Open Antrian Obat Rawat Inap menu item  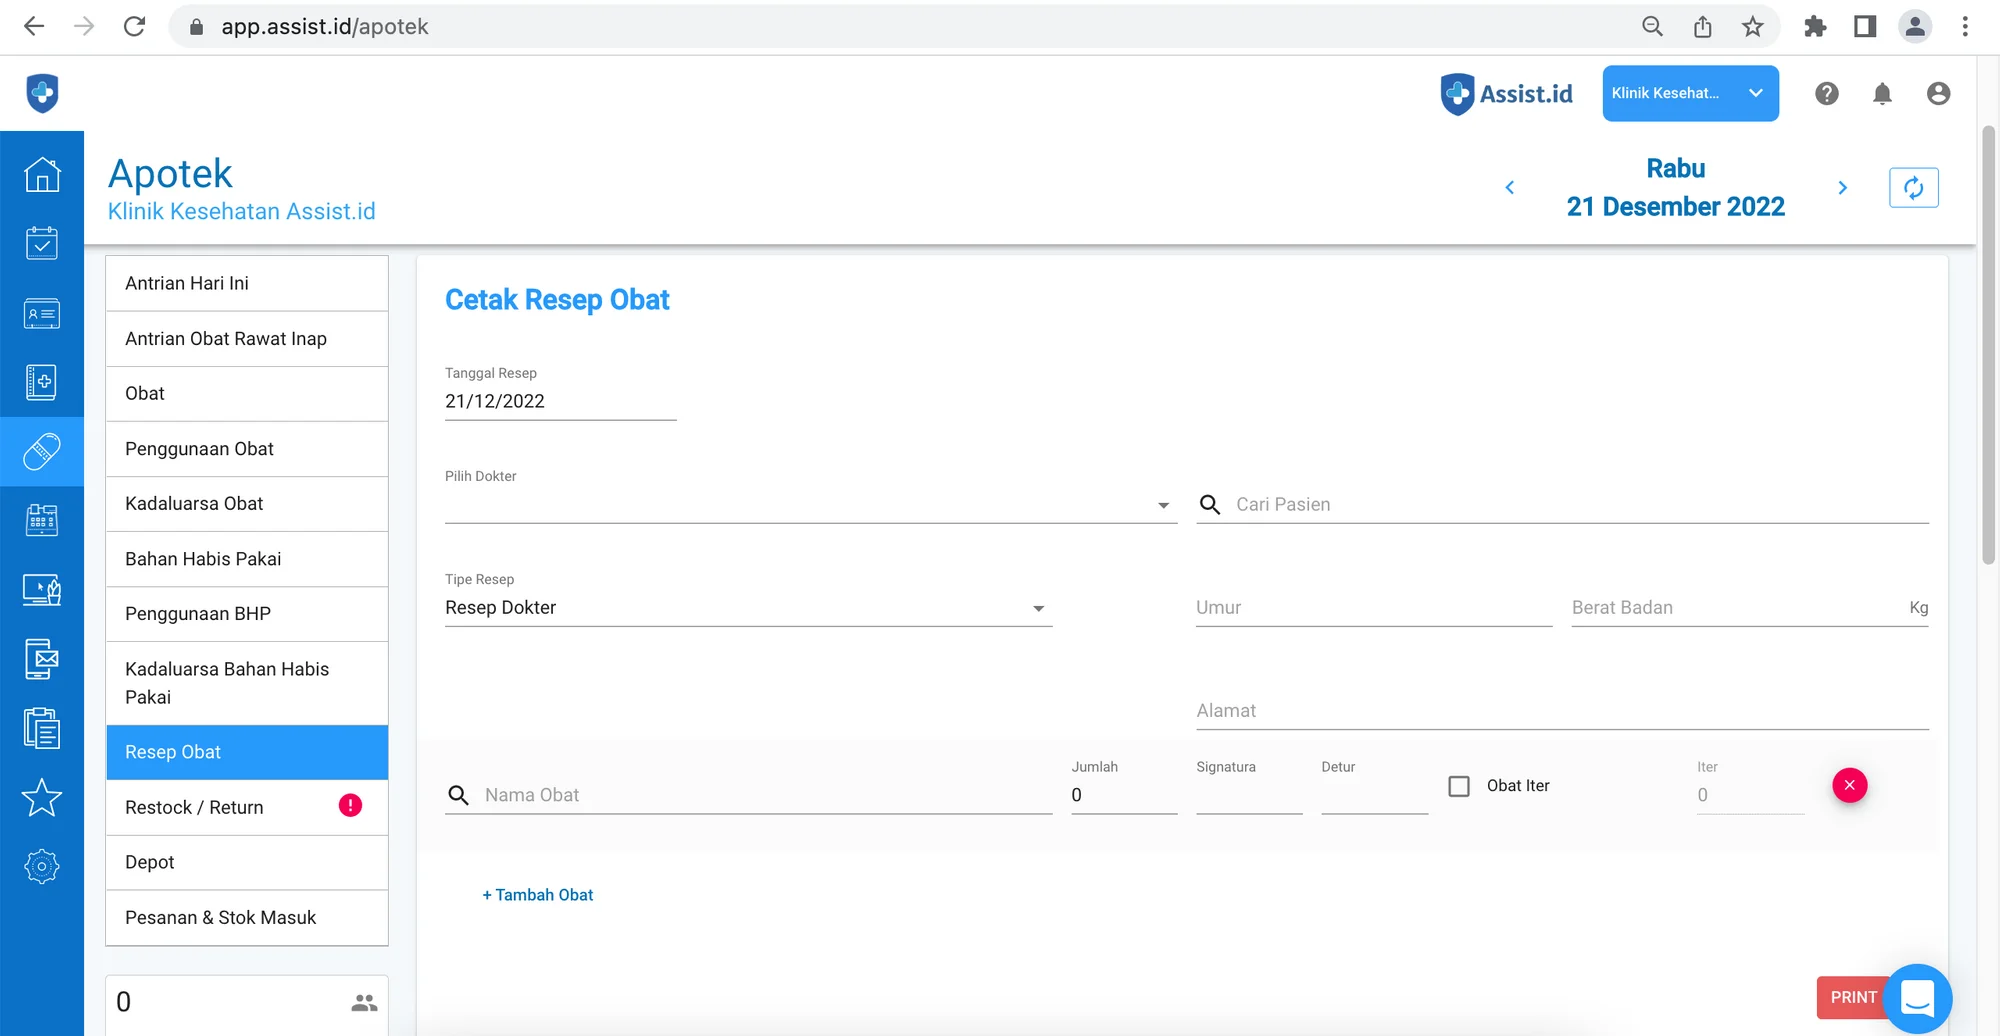pos(247,339)
